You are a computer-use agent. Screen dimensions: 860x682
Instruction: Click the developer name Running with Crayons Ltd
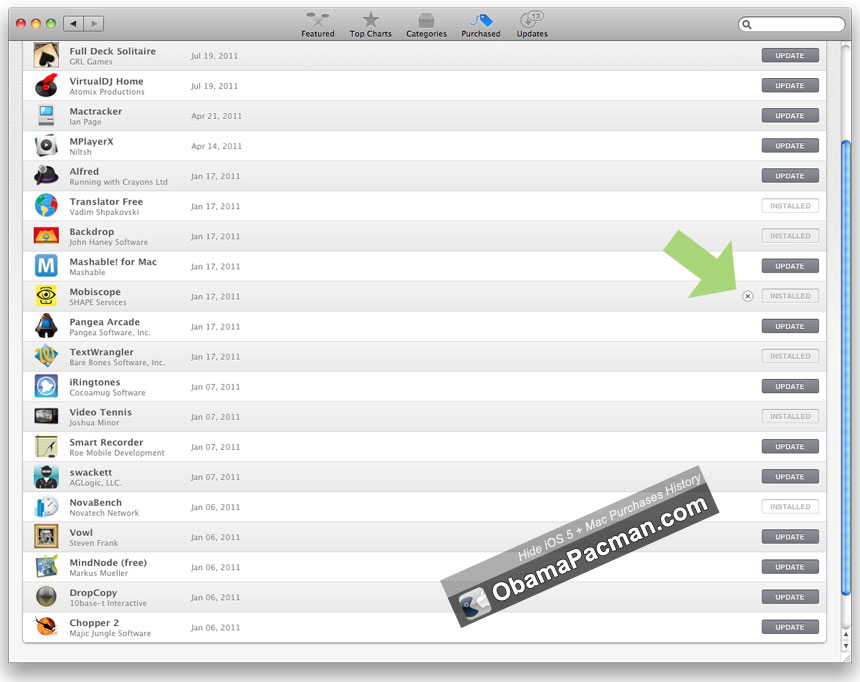point(118,182)
